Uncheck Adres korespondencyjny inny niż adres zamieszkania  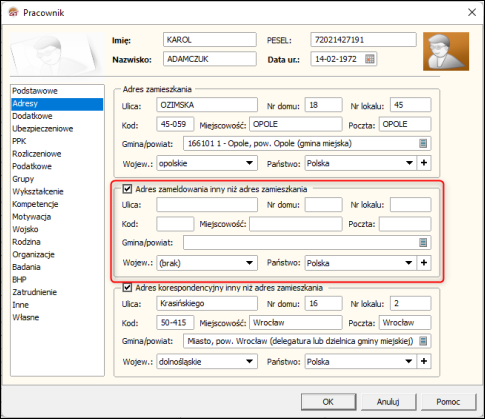[127, 287]
